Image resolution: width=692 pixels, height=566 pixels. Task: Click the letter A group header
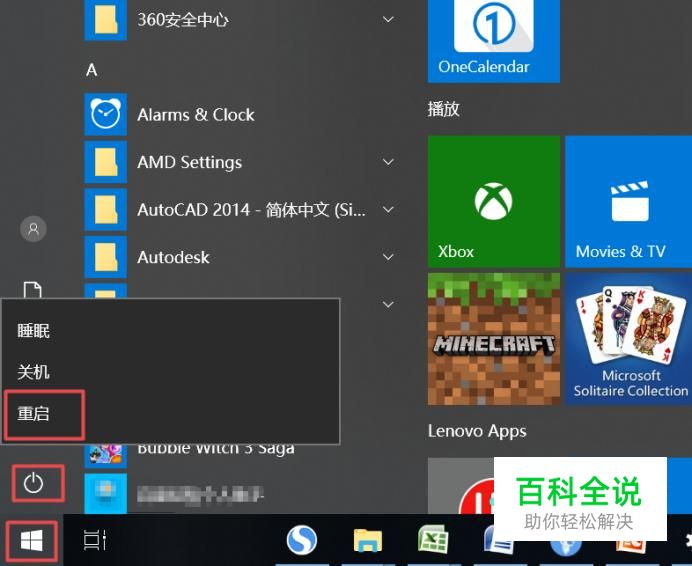[91, 70]
